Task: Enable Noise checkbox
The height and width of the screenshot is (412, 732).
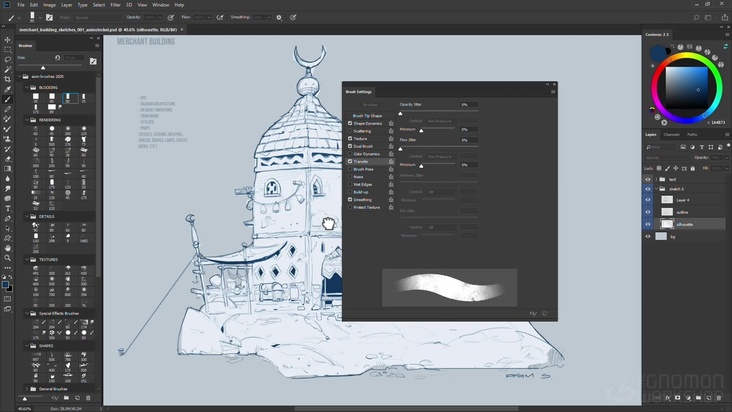Action: click(350, 177)
